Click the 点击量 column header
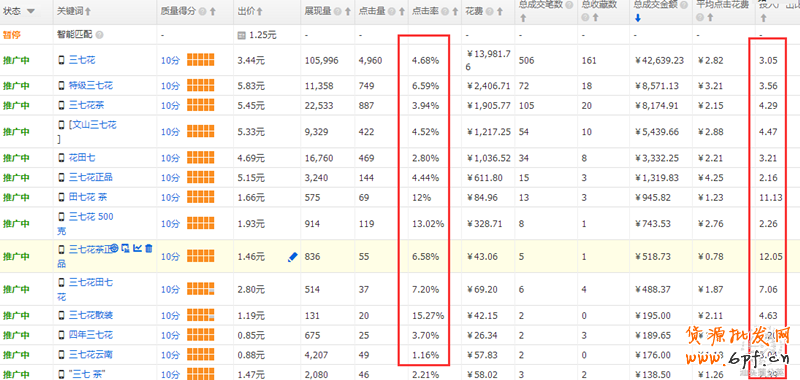 coord(372,11)
